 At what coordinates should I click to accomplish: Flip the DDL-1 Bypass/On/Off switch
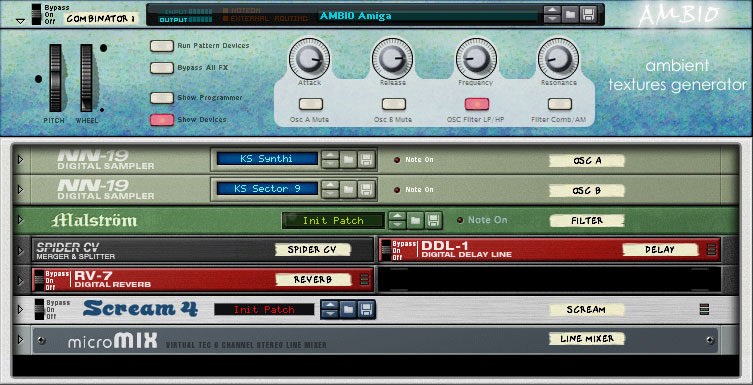(x=386, y=250)
